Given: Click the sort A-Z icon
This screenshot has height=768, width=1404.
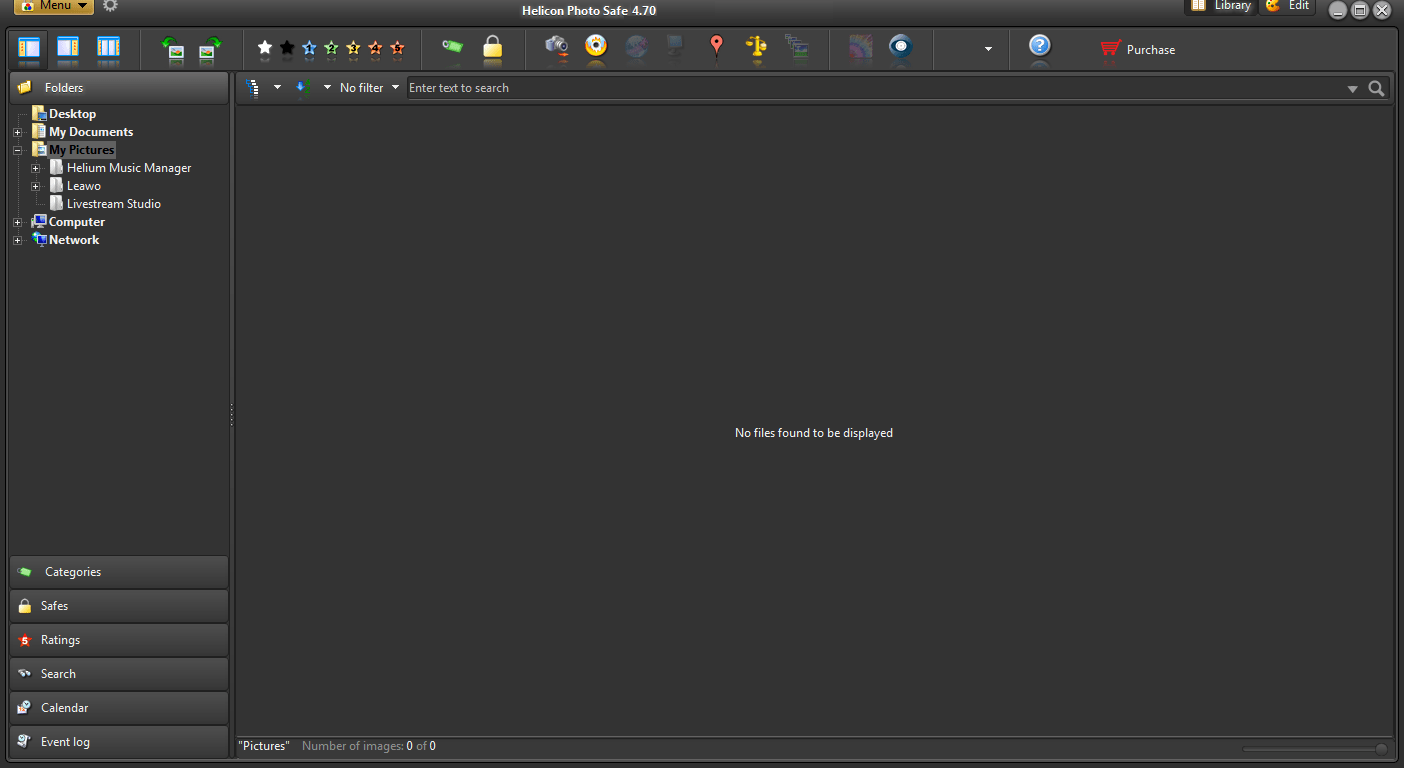Looking at the screenshot, I should coord(302,87).
